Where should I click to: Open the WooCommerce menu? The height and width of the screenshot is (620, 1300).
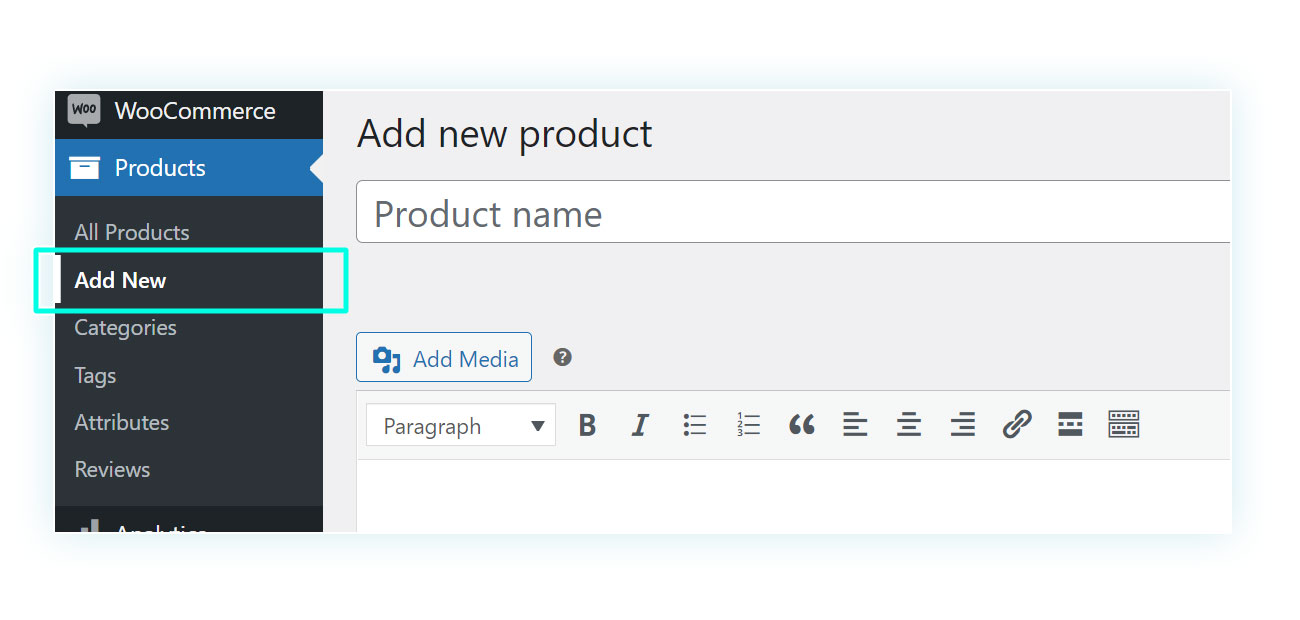pos(189,111)
